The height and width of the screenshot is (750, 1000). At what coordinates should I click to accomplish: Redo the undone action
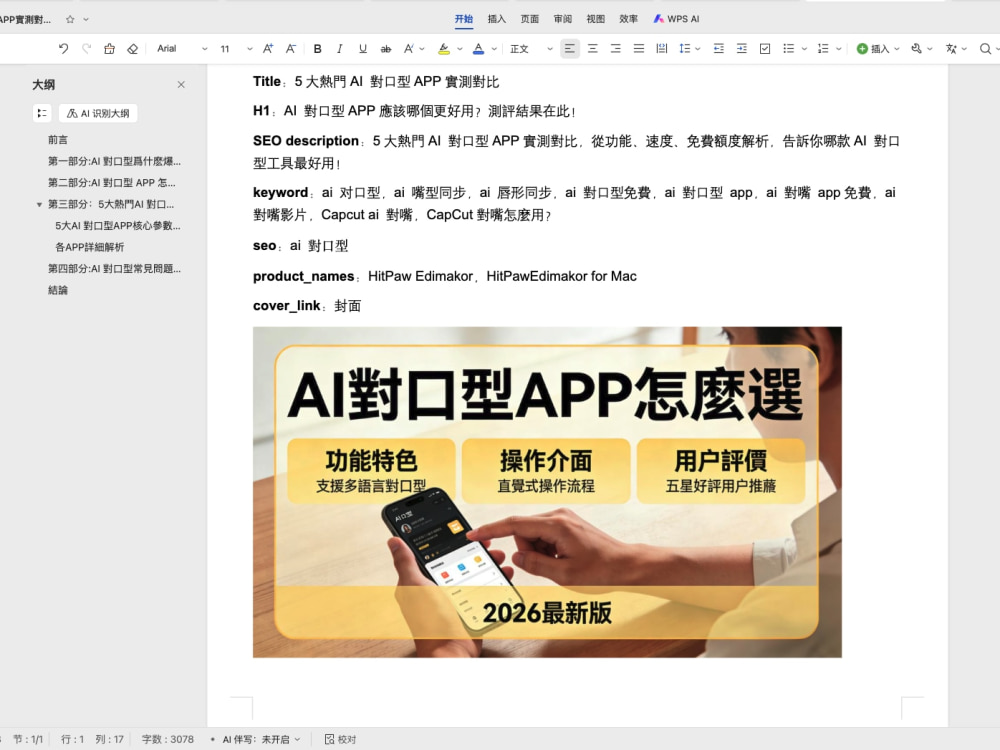[x=86, y=48]
